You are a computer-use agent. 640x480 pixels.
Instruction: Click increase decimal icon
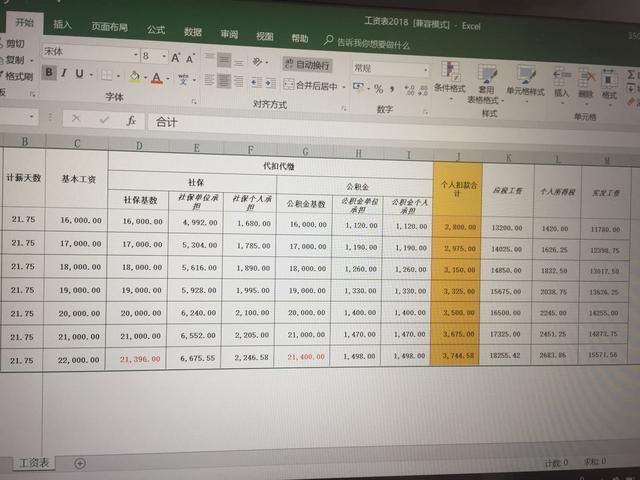(x=409, y=90)
